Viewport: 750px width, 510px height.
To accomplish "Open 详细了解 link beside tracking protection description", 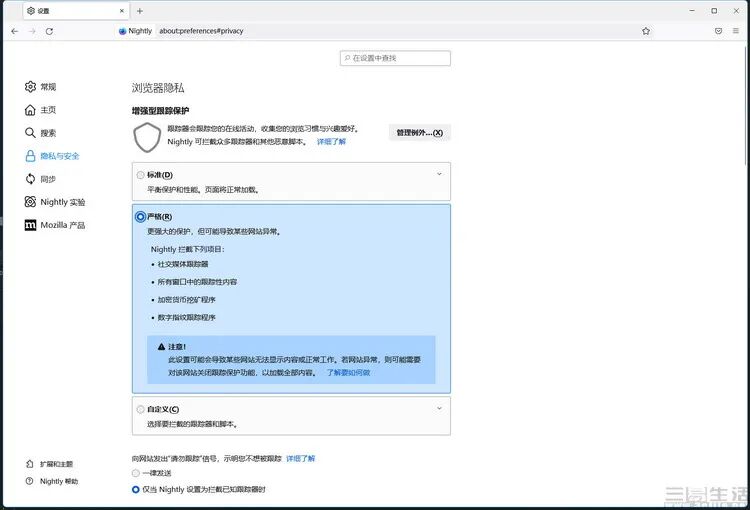I will pos(331,142).
